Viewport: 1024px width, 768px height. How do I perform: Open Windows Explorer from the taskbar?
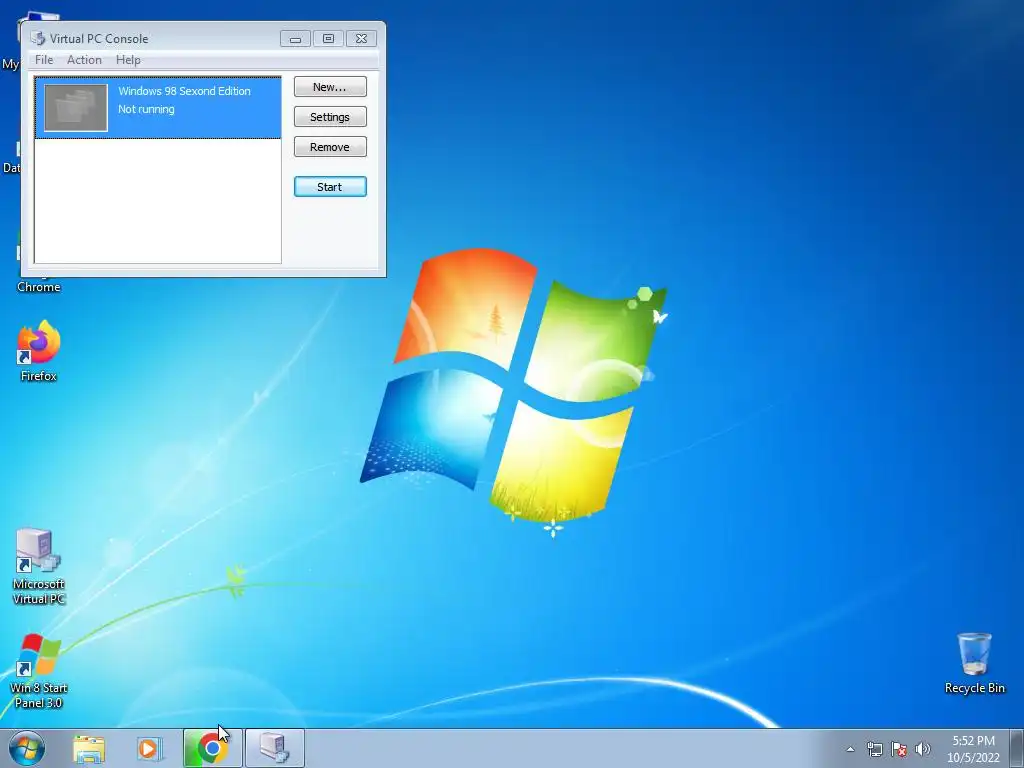point(89,748)
